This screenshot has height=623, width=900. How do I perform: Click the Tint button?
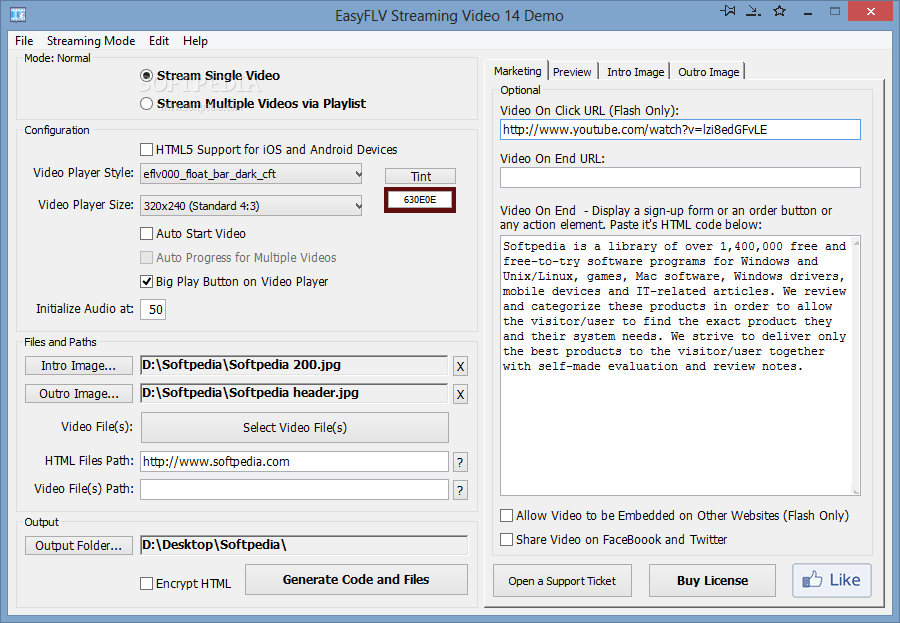coord(421,176)
